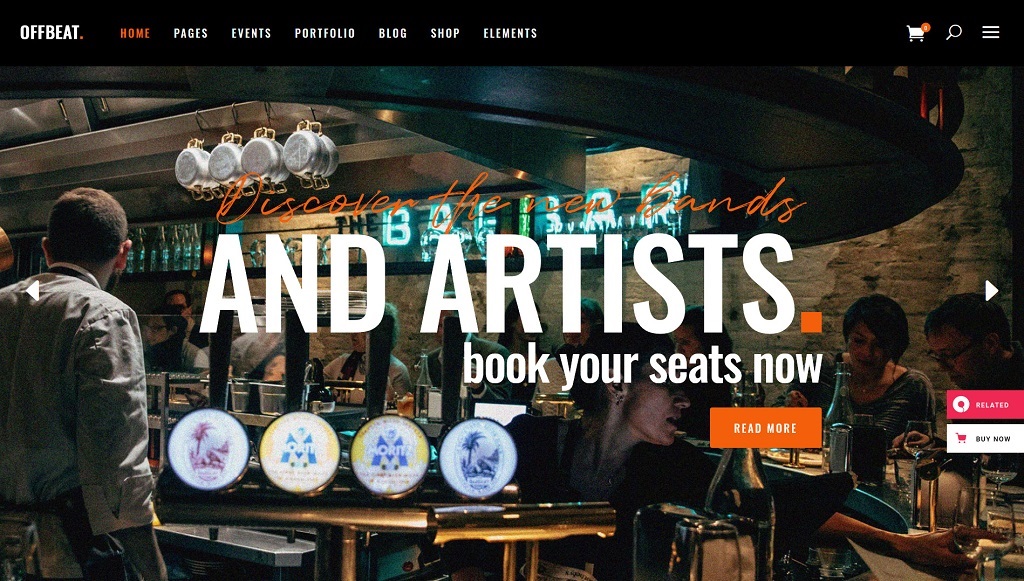This screenshot has height=581, width=1024.
Task: Open the shopping cart icon
Action: point(916,33)
